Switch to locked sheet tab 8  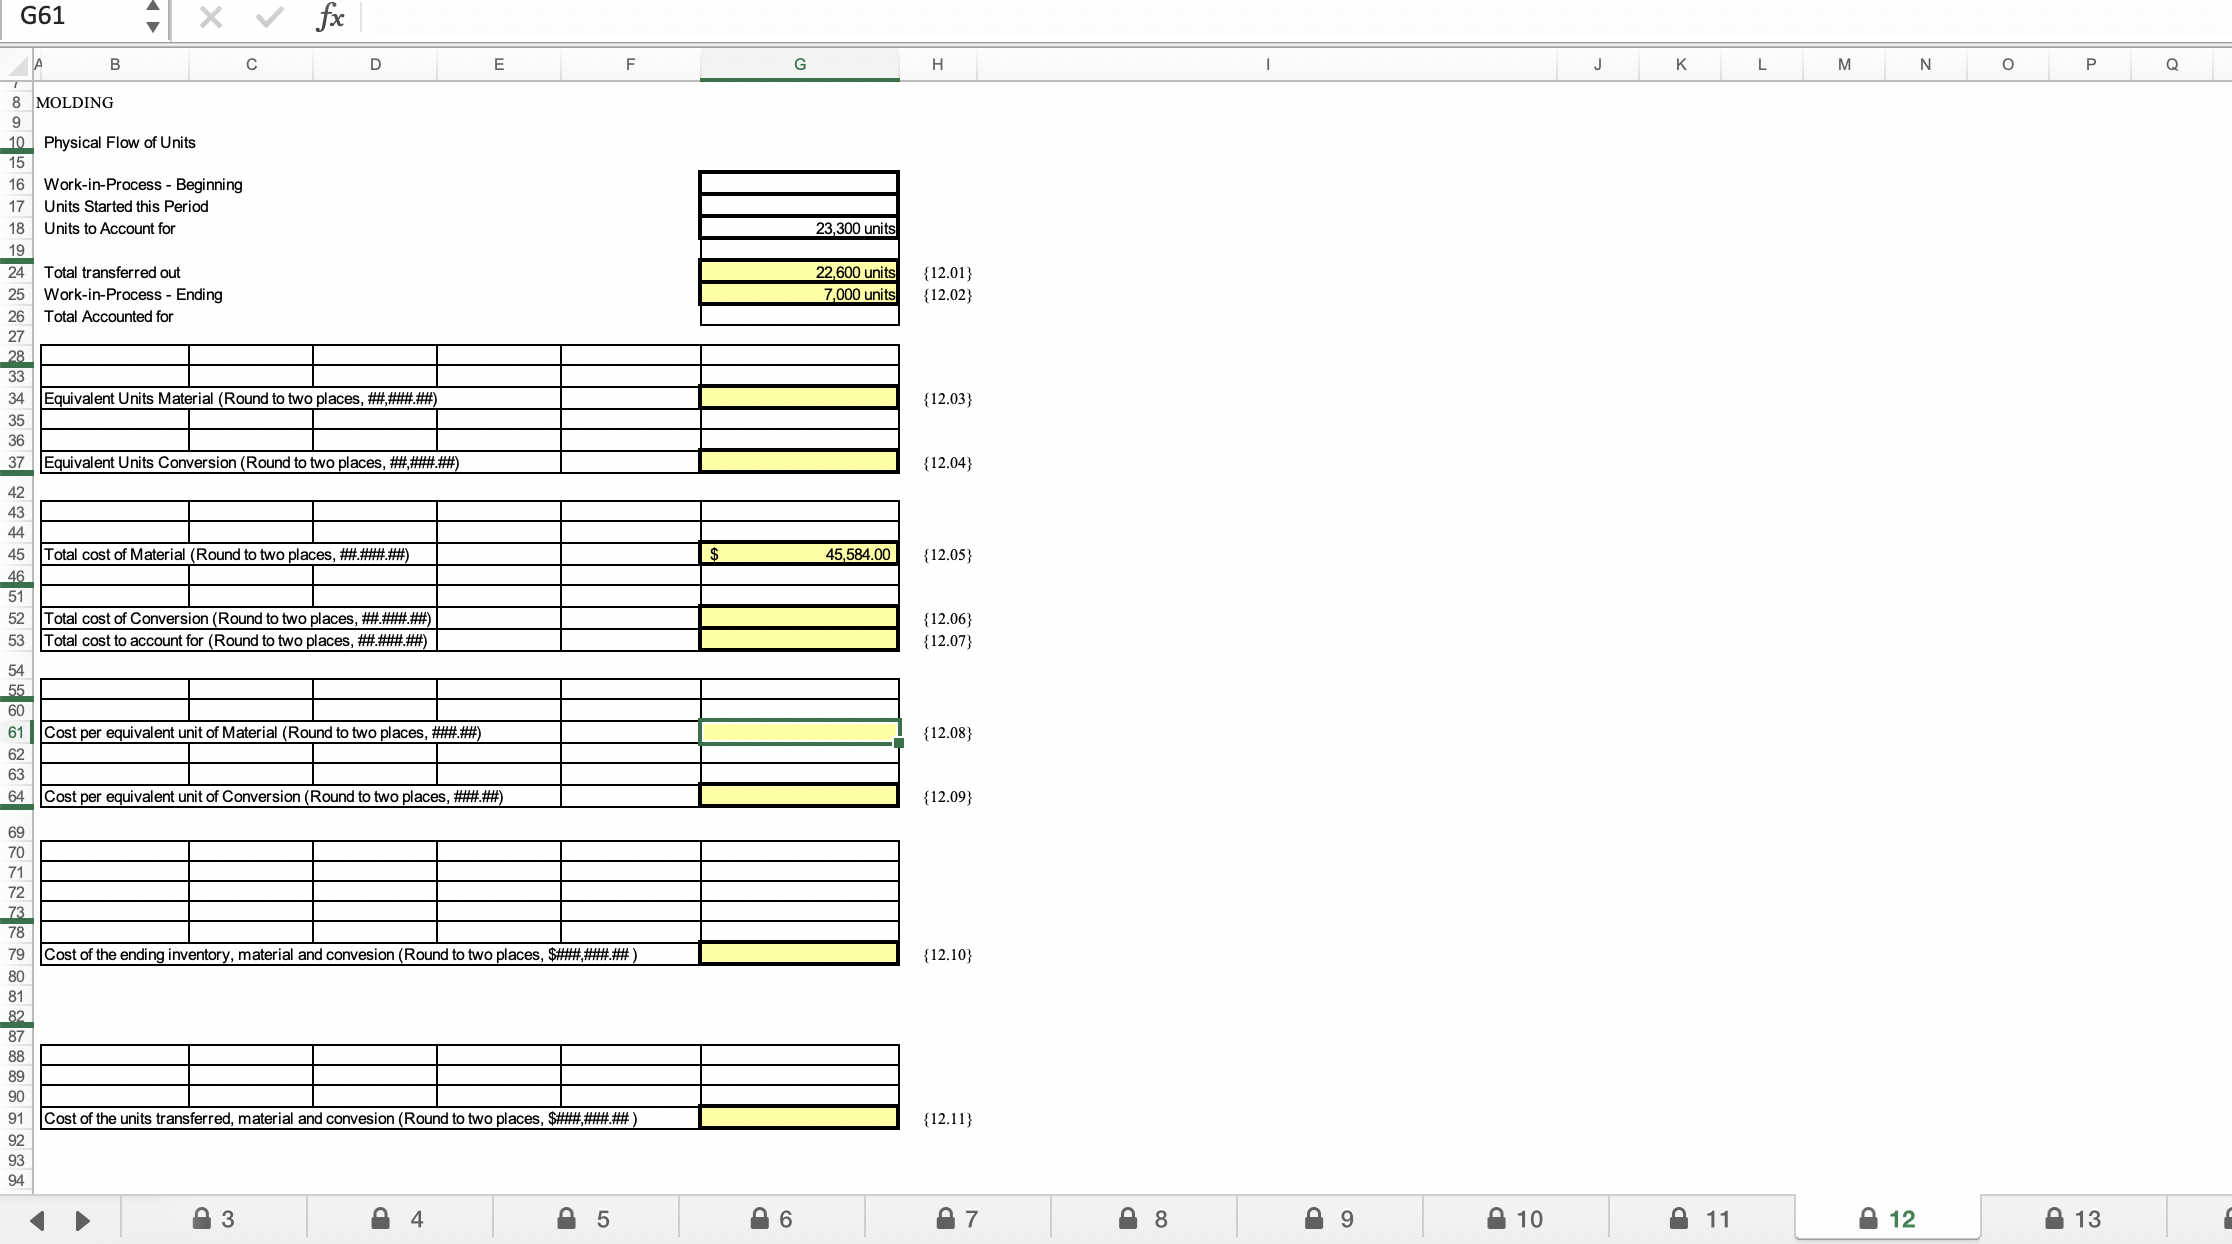1143,1218
